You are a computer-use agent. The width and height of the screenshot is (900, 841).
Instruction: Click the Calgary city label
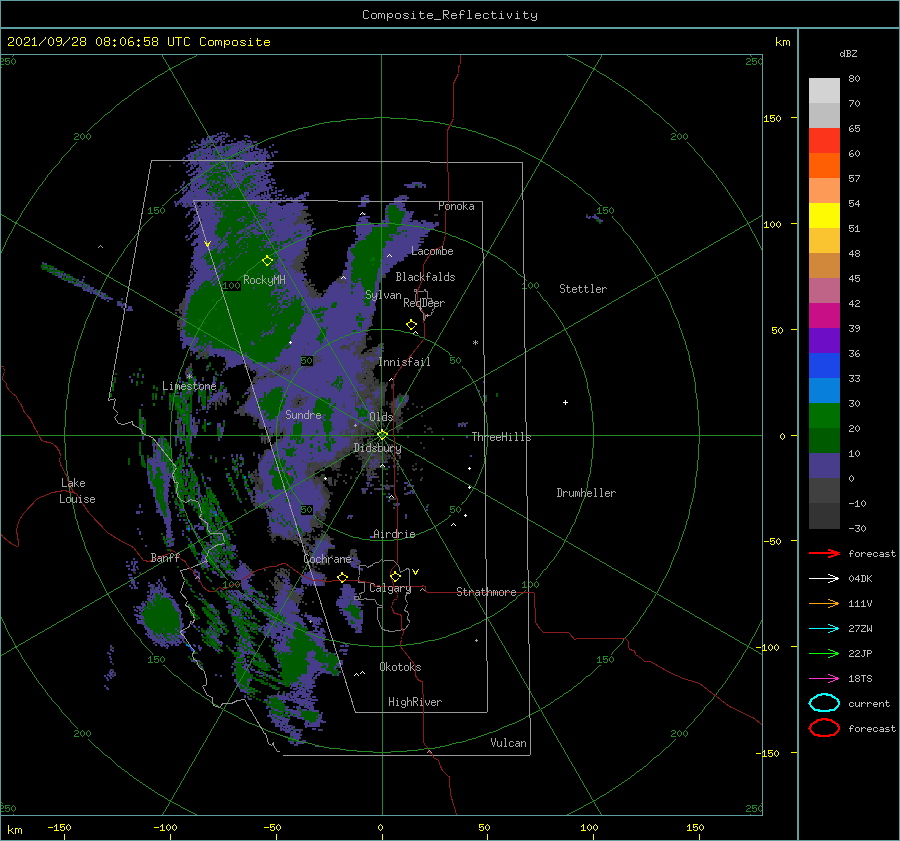click(390, 588)
